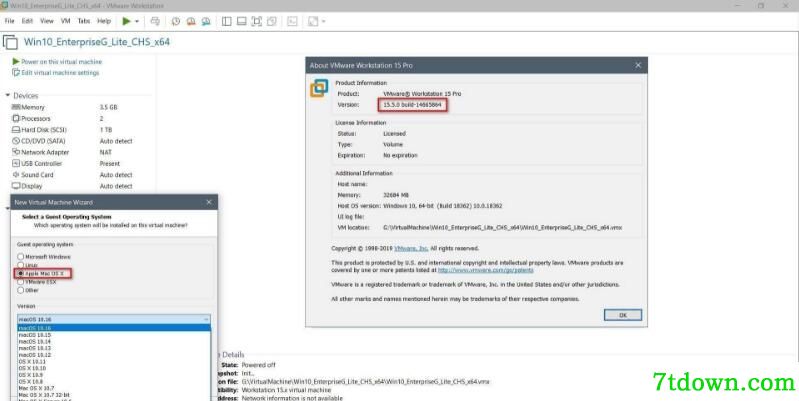799x401 pixels.
Task: Open the VM menu
Action: (x=65, y=21)
